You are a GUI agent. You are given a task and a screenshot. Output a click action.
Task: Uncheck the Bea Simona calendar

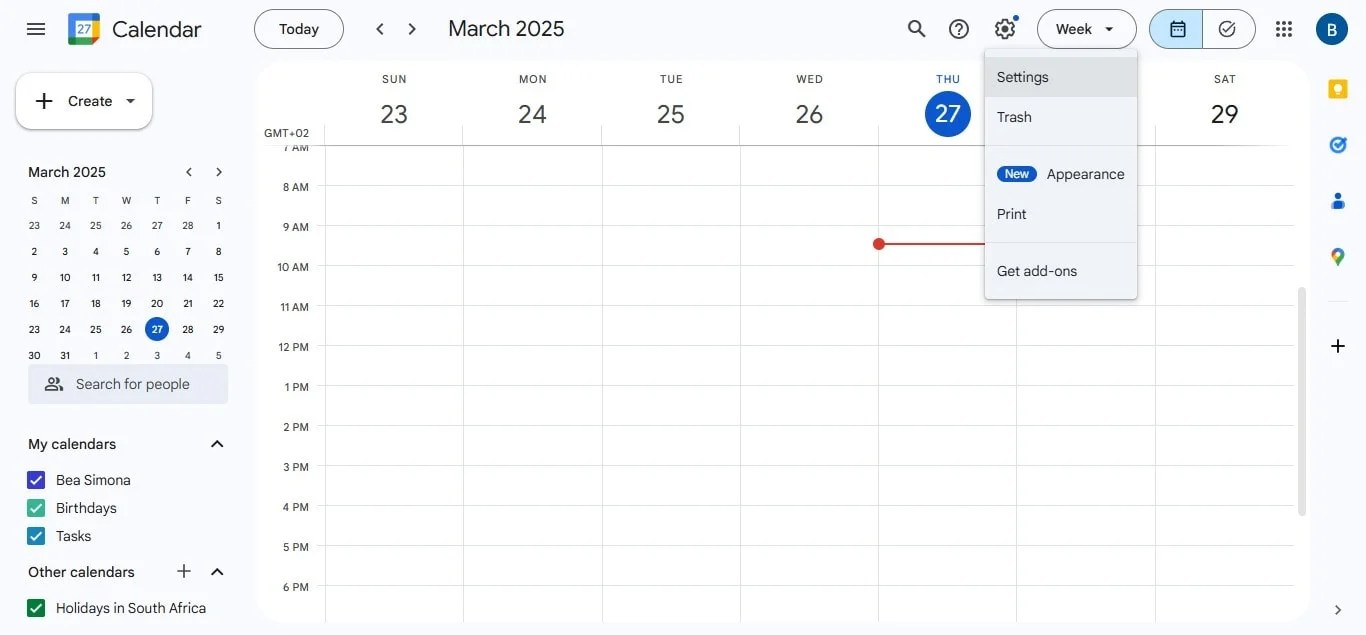(37, 480)
